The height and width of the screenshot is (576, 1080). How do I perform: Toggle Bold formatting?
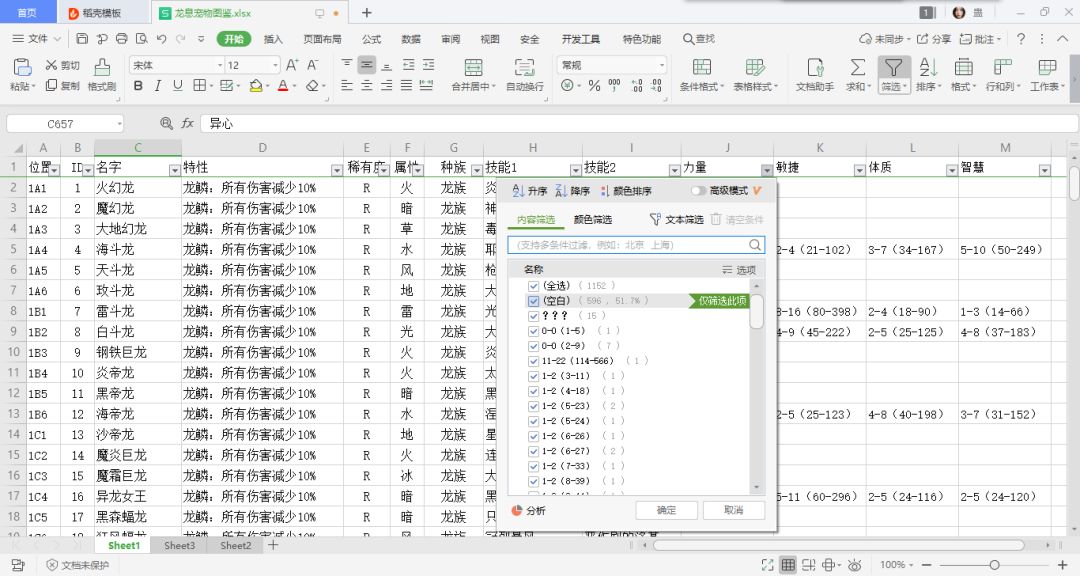(138, 86)
